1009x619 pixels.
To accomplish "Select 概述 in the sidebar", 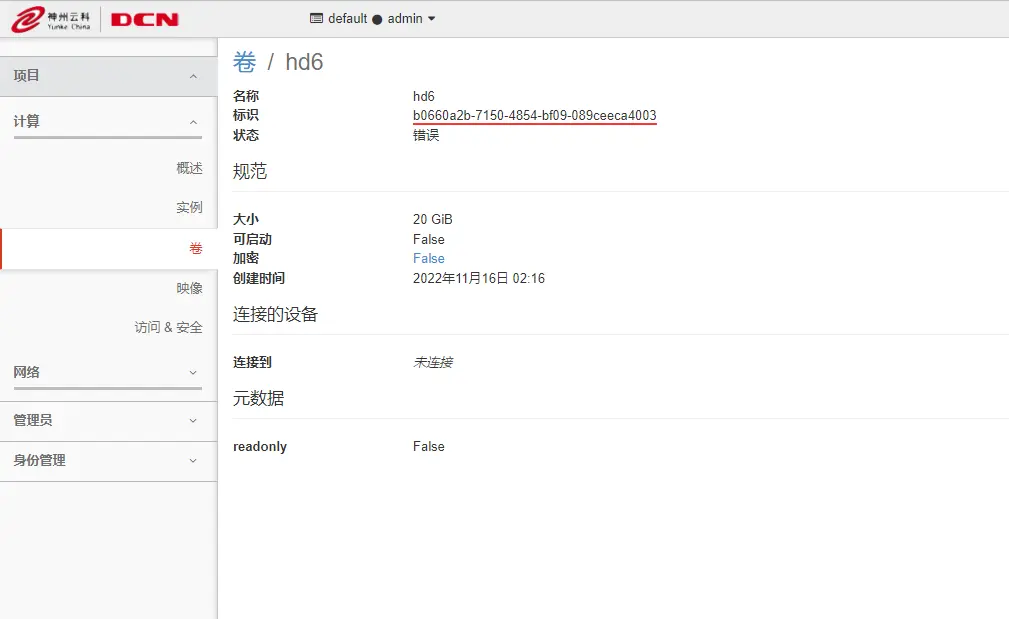I will [x=189, y=168].
